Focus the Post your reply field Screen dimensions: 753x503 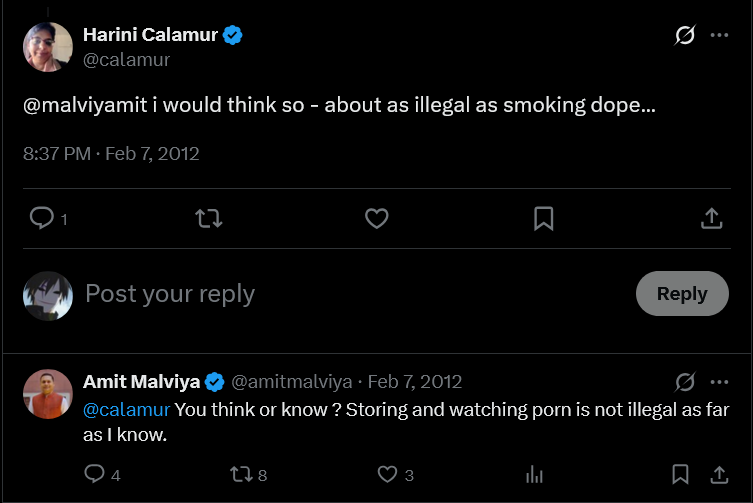pos(355,294)
